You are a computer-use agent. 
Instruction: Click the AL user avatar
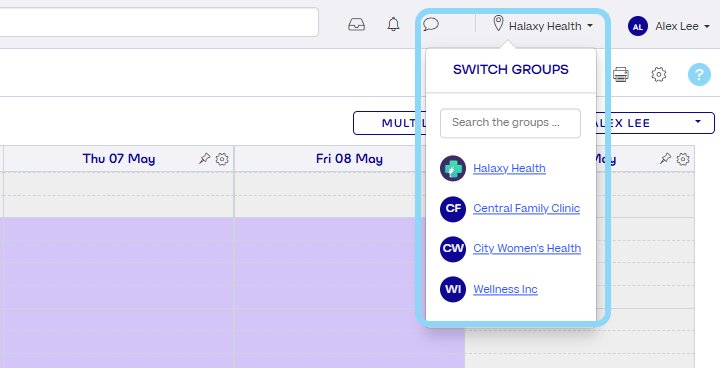pyautogui.click(x=637, y=26)
